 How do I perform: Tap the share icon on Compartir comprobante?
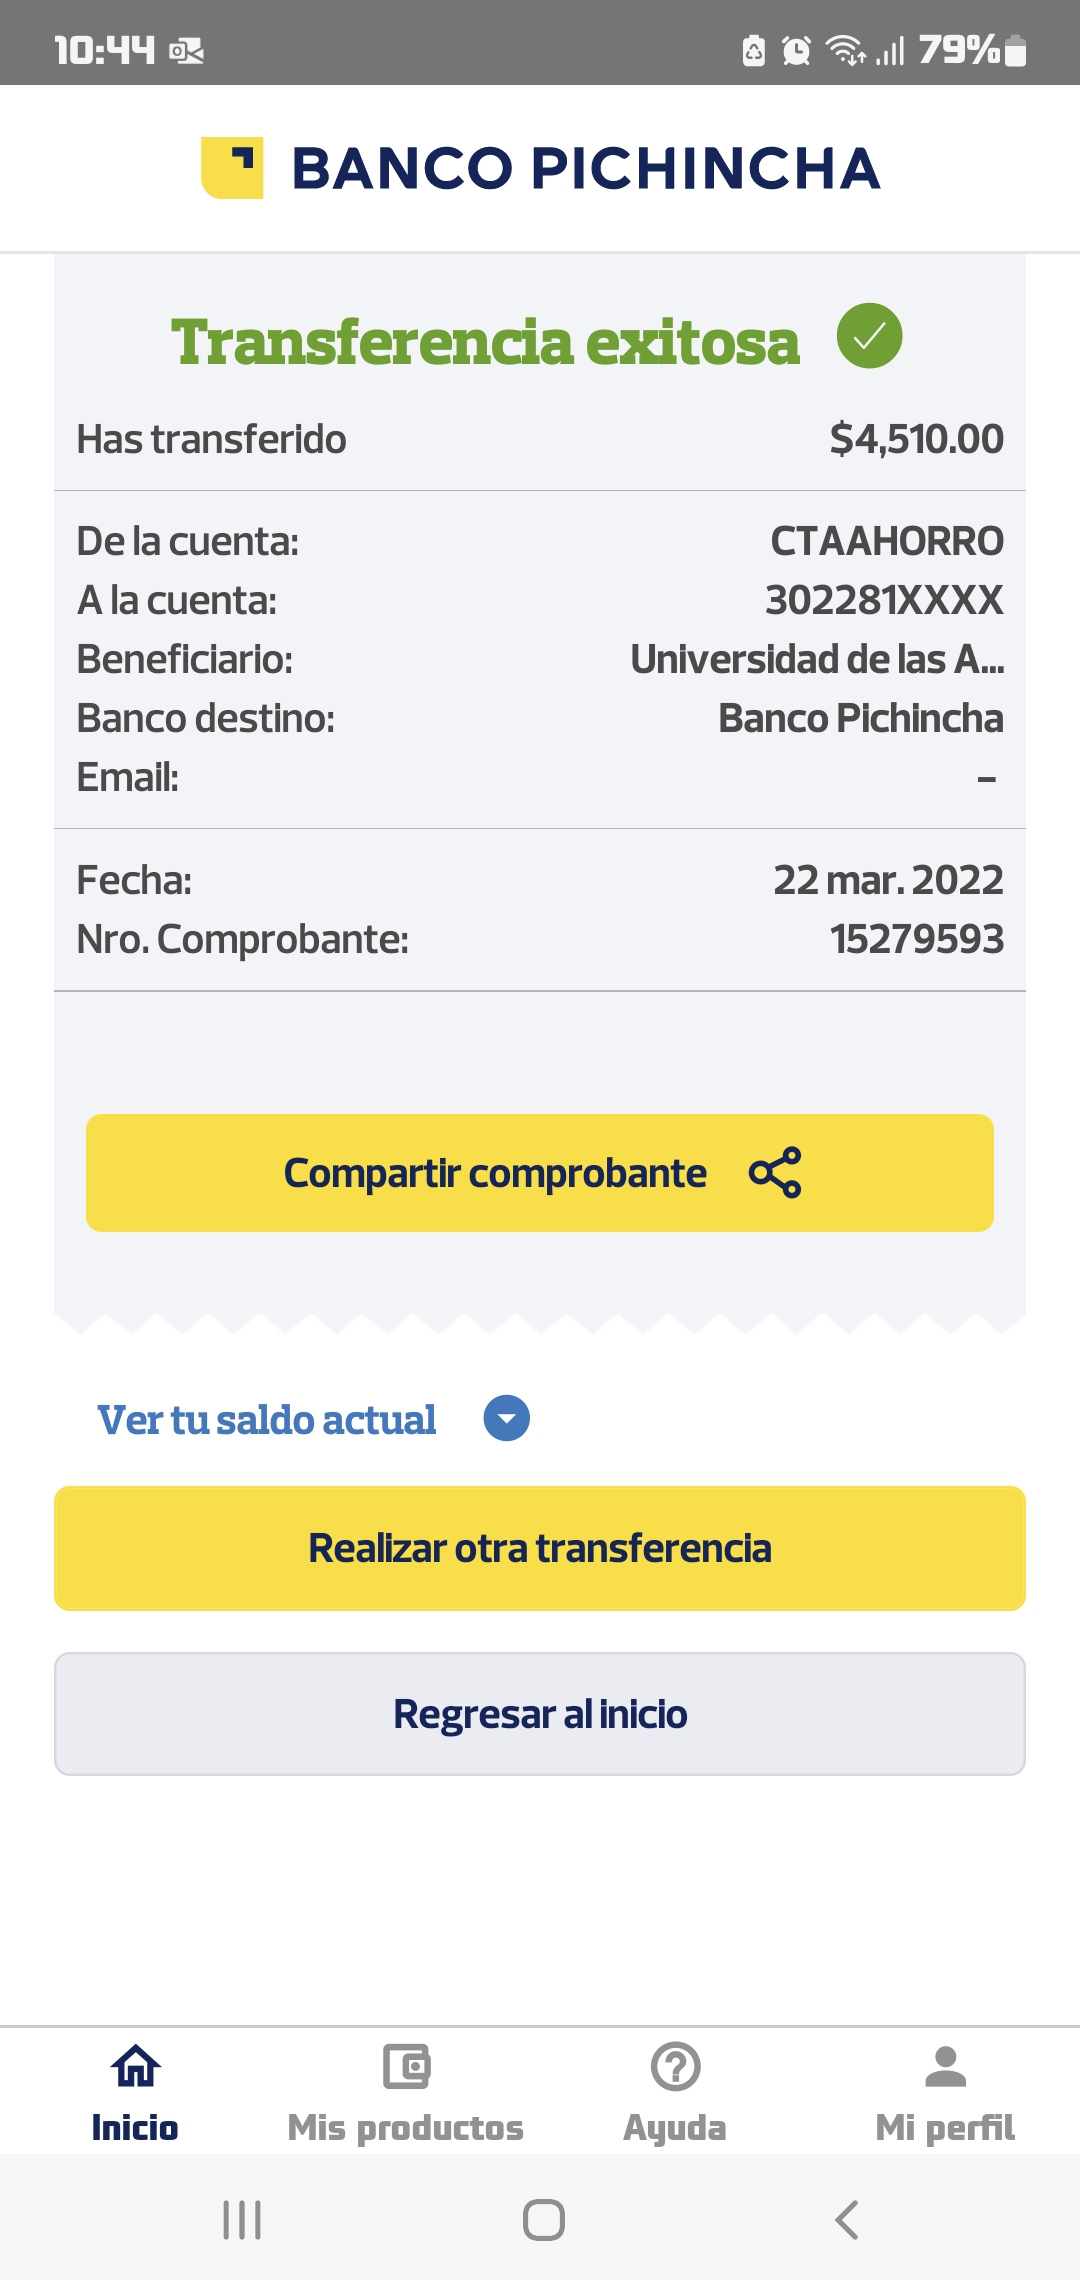pyautogui.click(x=775, y=1173)
